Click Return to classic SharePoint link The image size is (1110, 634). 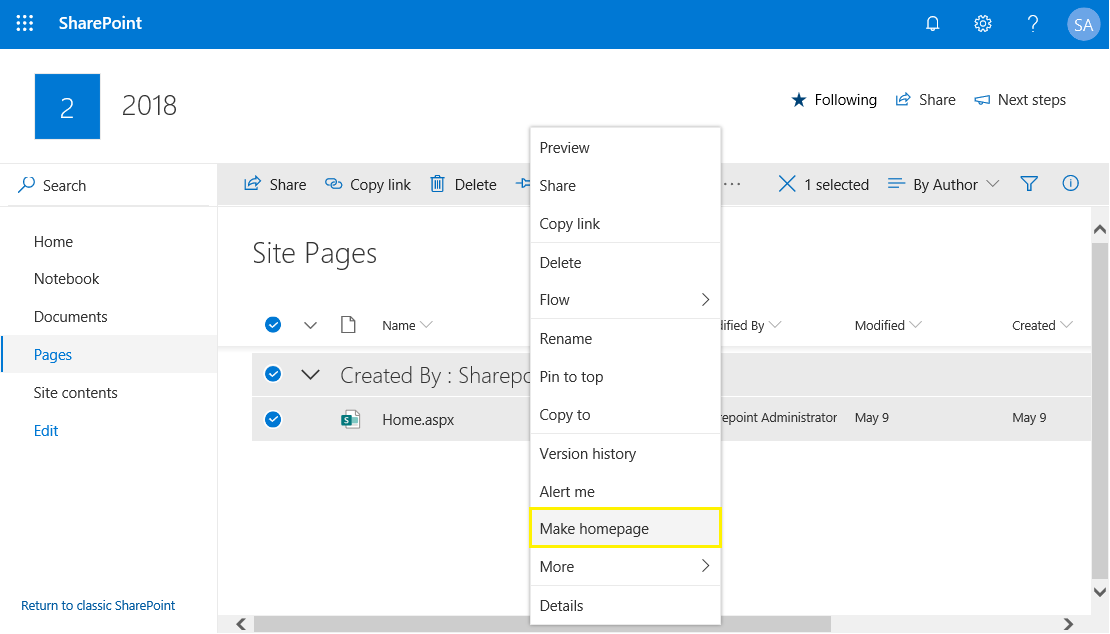[97, 605]
